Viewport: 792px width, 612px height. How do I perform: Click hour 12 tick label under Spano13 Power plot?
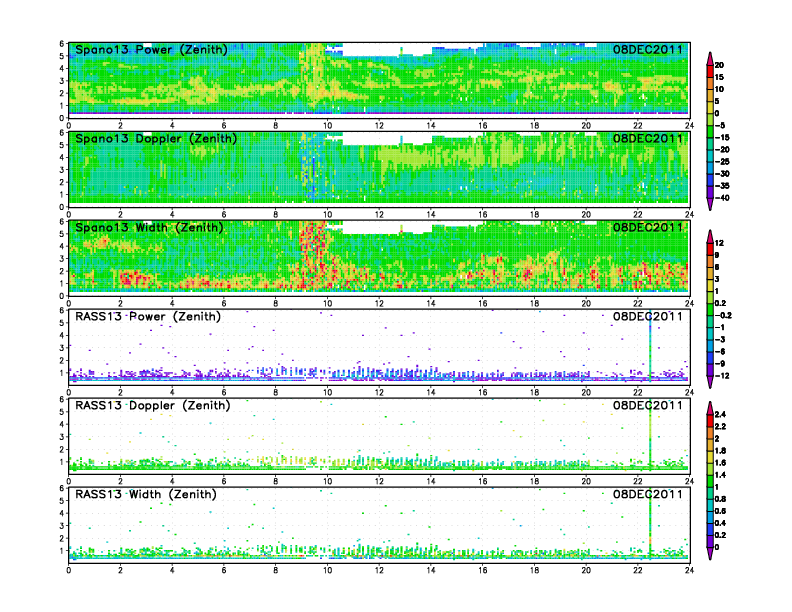[379, 126]
